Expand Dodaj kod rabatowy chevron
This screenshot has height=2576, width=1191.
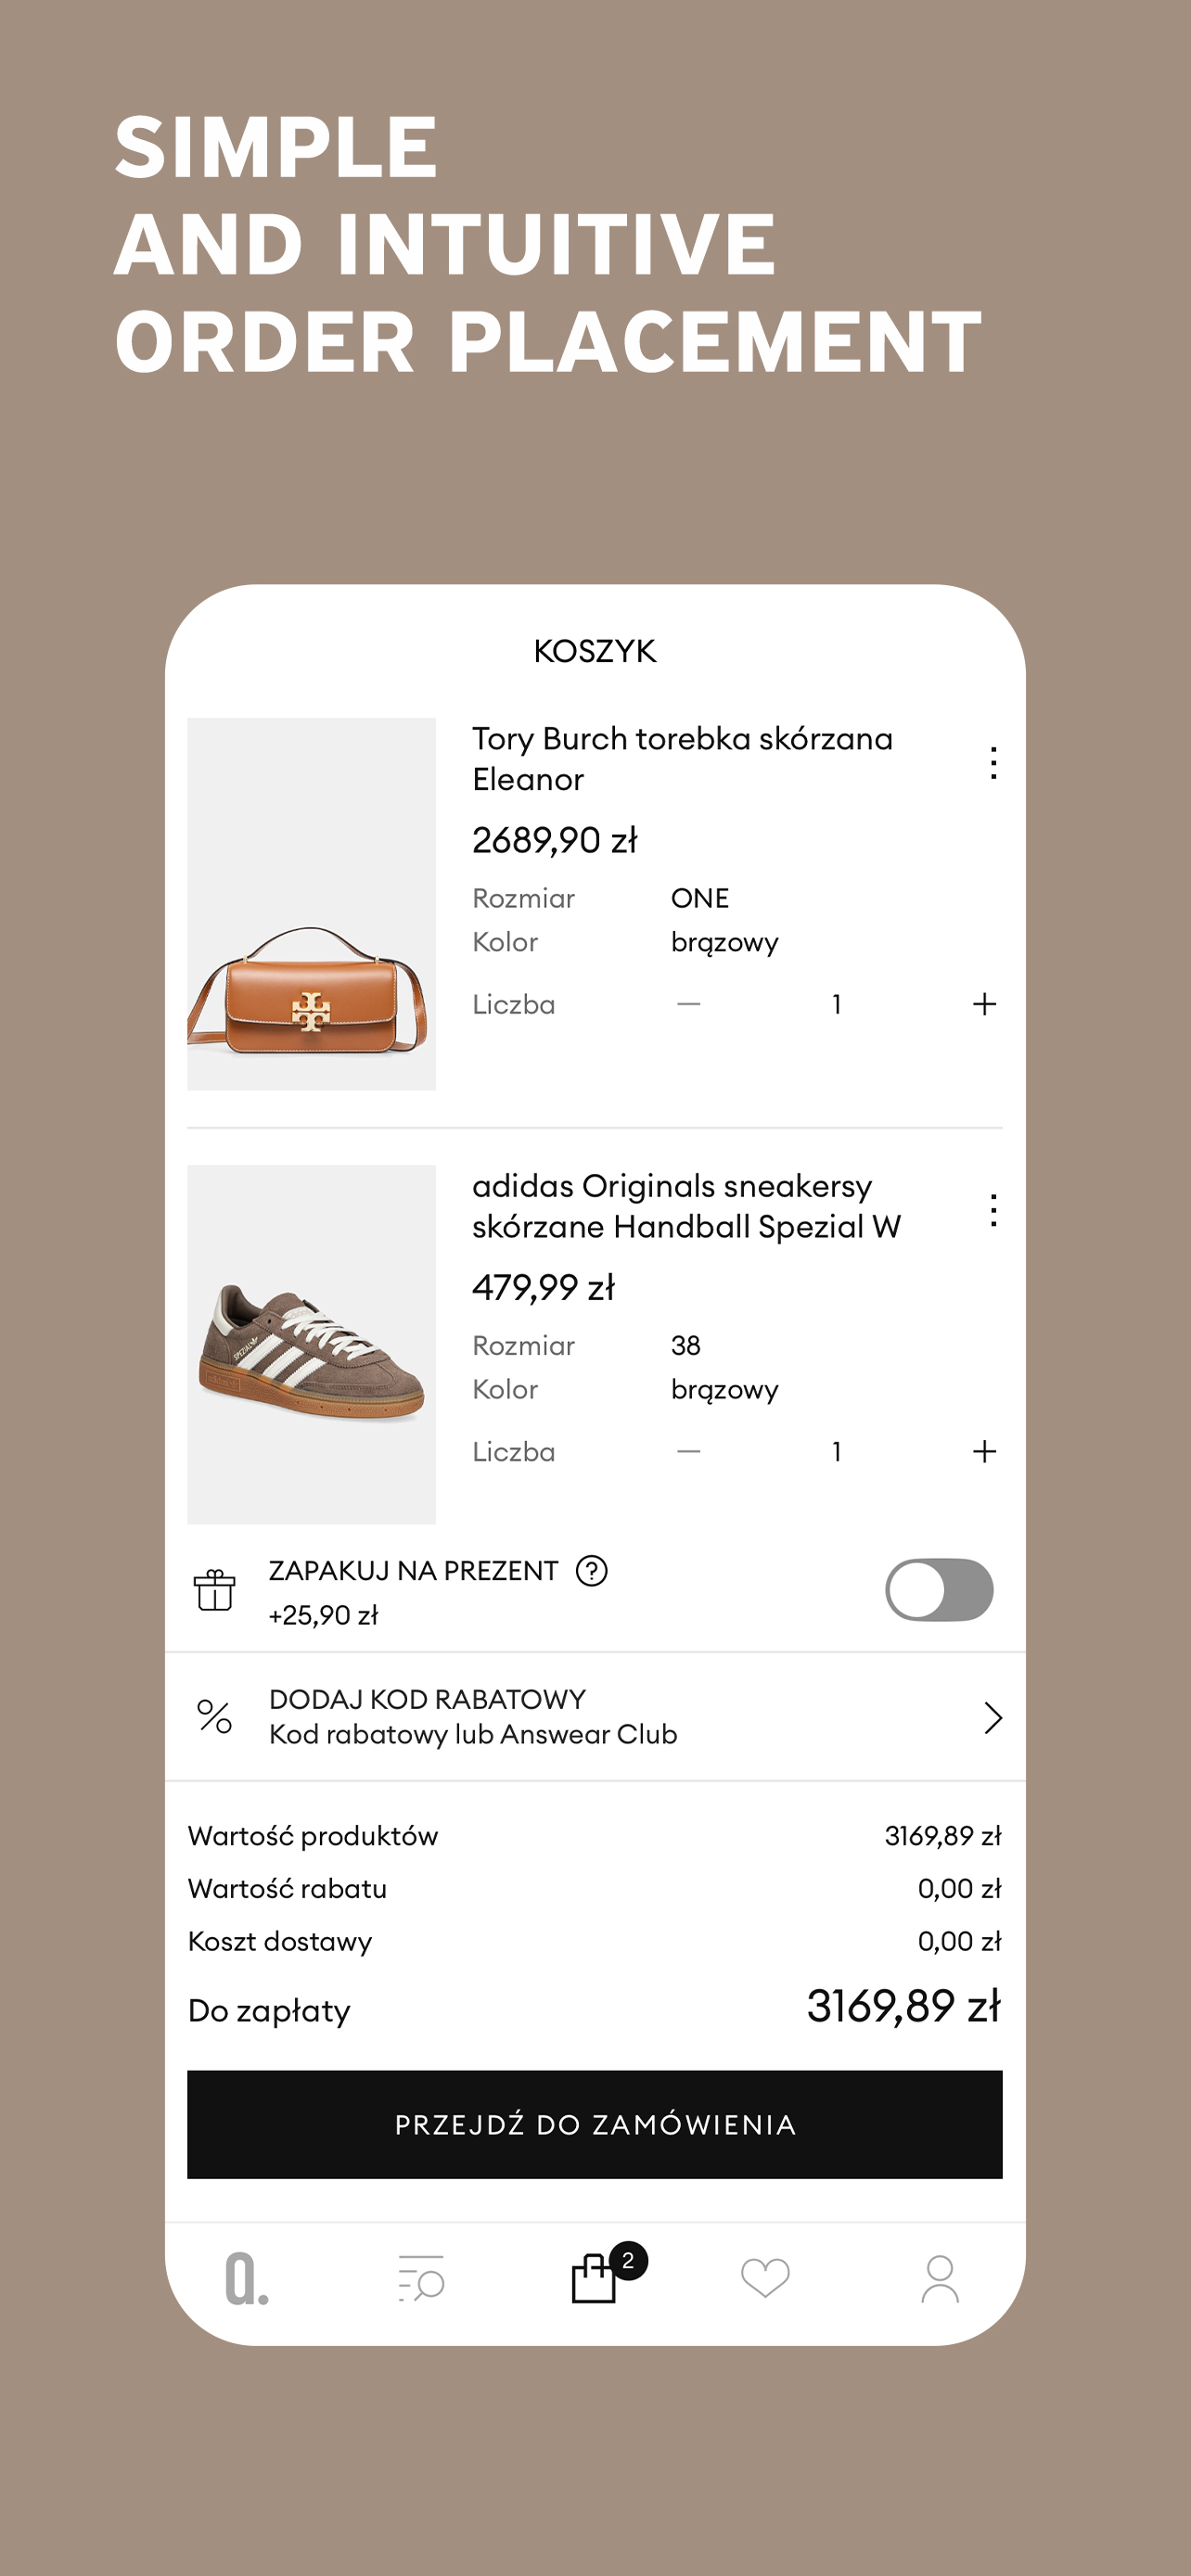pos(992,1717)
